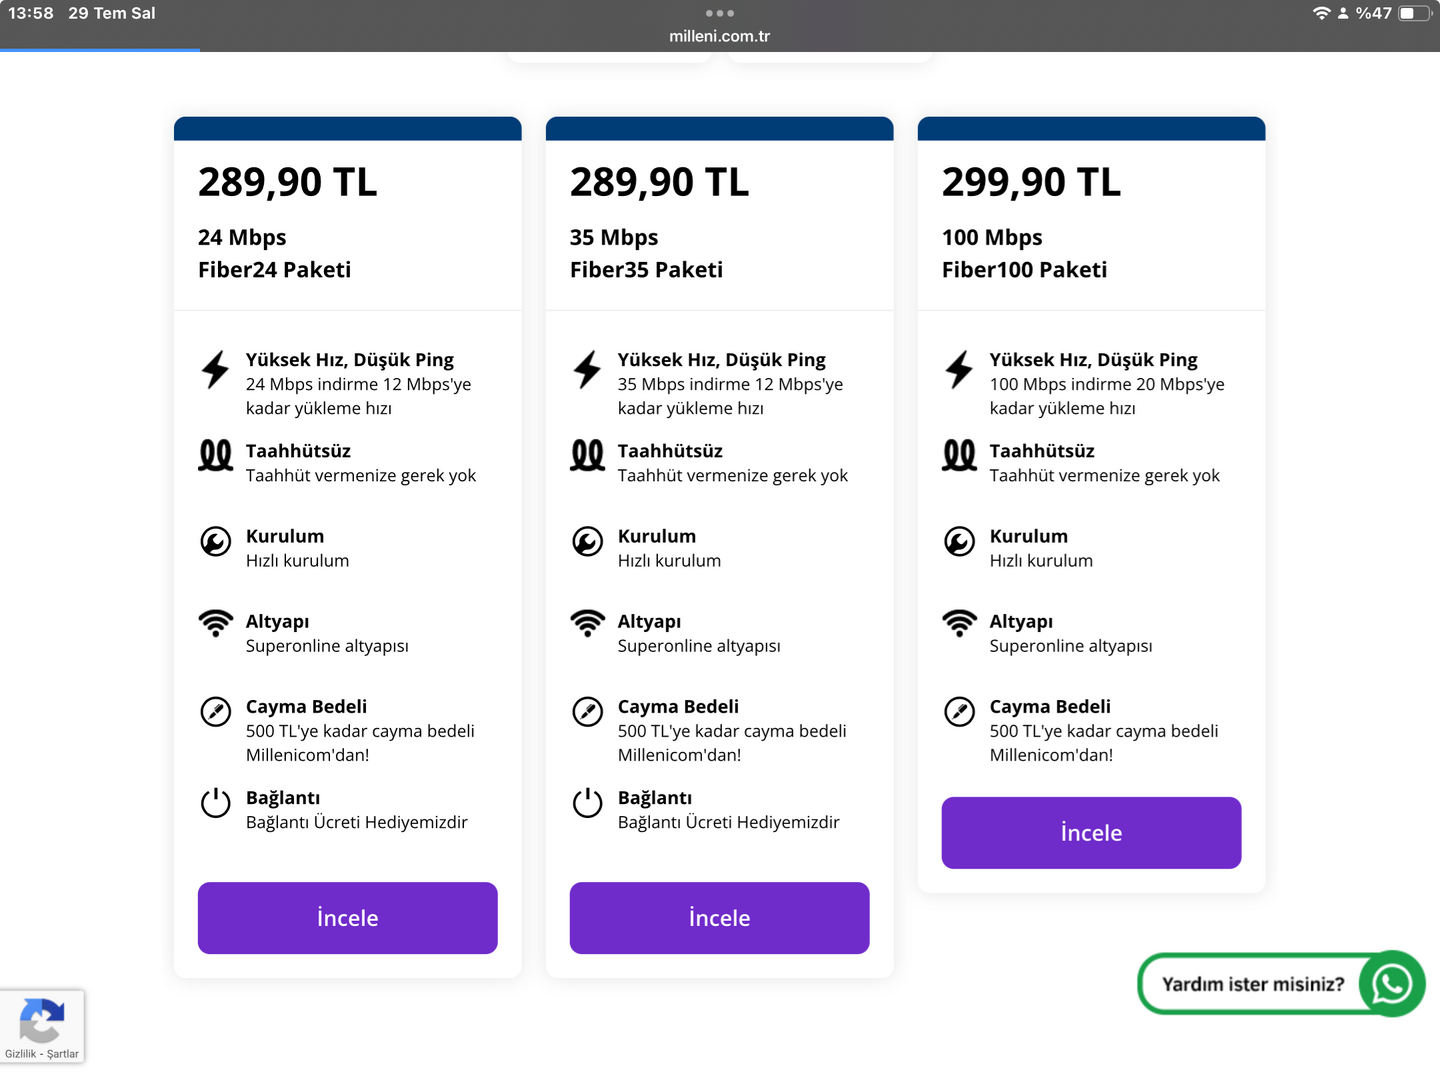Click the lightning bolt icon in Fiber100 card

click(x=959, y=370)
